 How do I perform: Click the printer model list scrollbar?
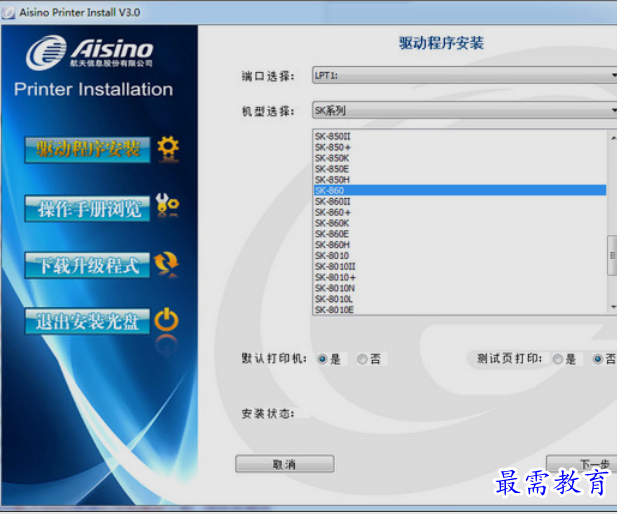coord(612,258)
